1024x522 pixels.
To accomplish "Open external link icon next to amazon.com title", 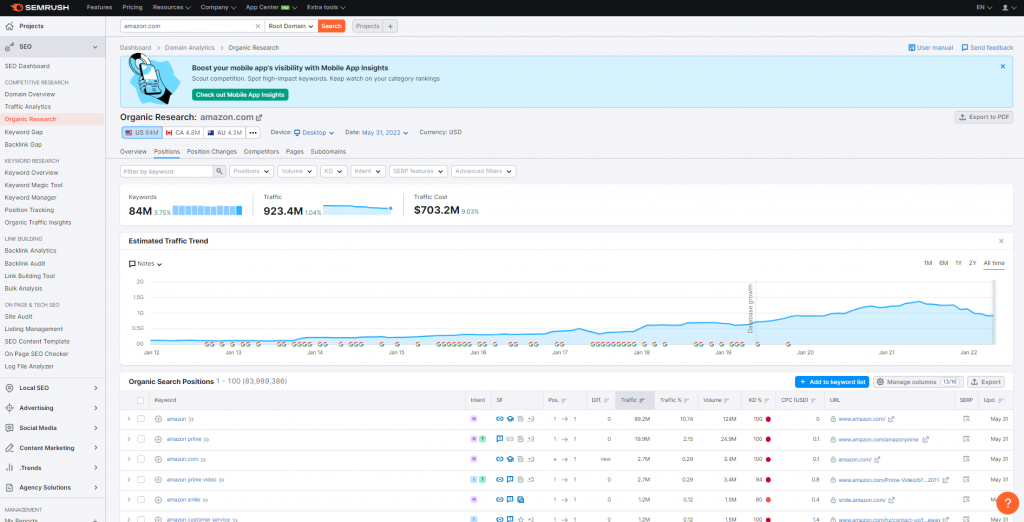I will 259,118.
